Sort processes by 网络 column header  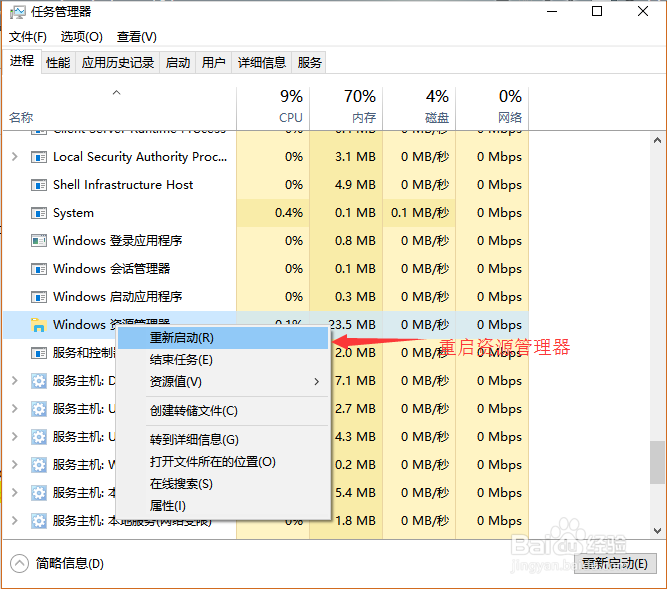tap(493, 108)
